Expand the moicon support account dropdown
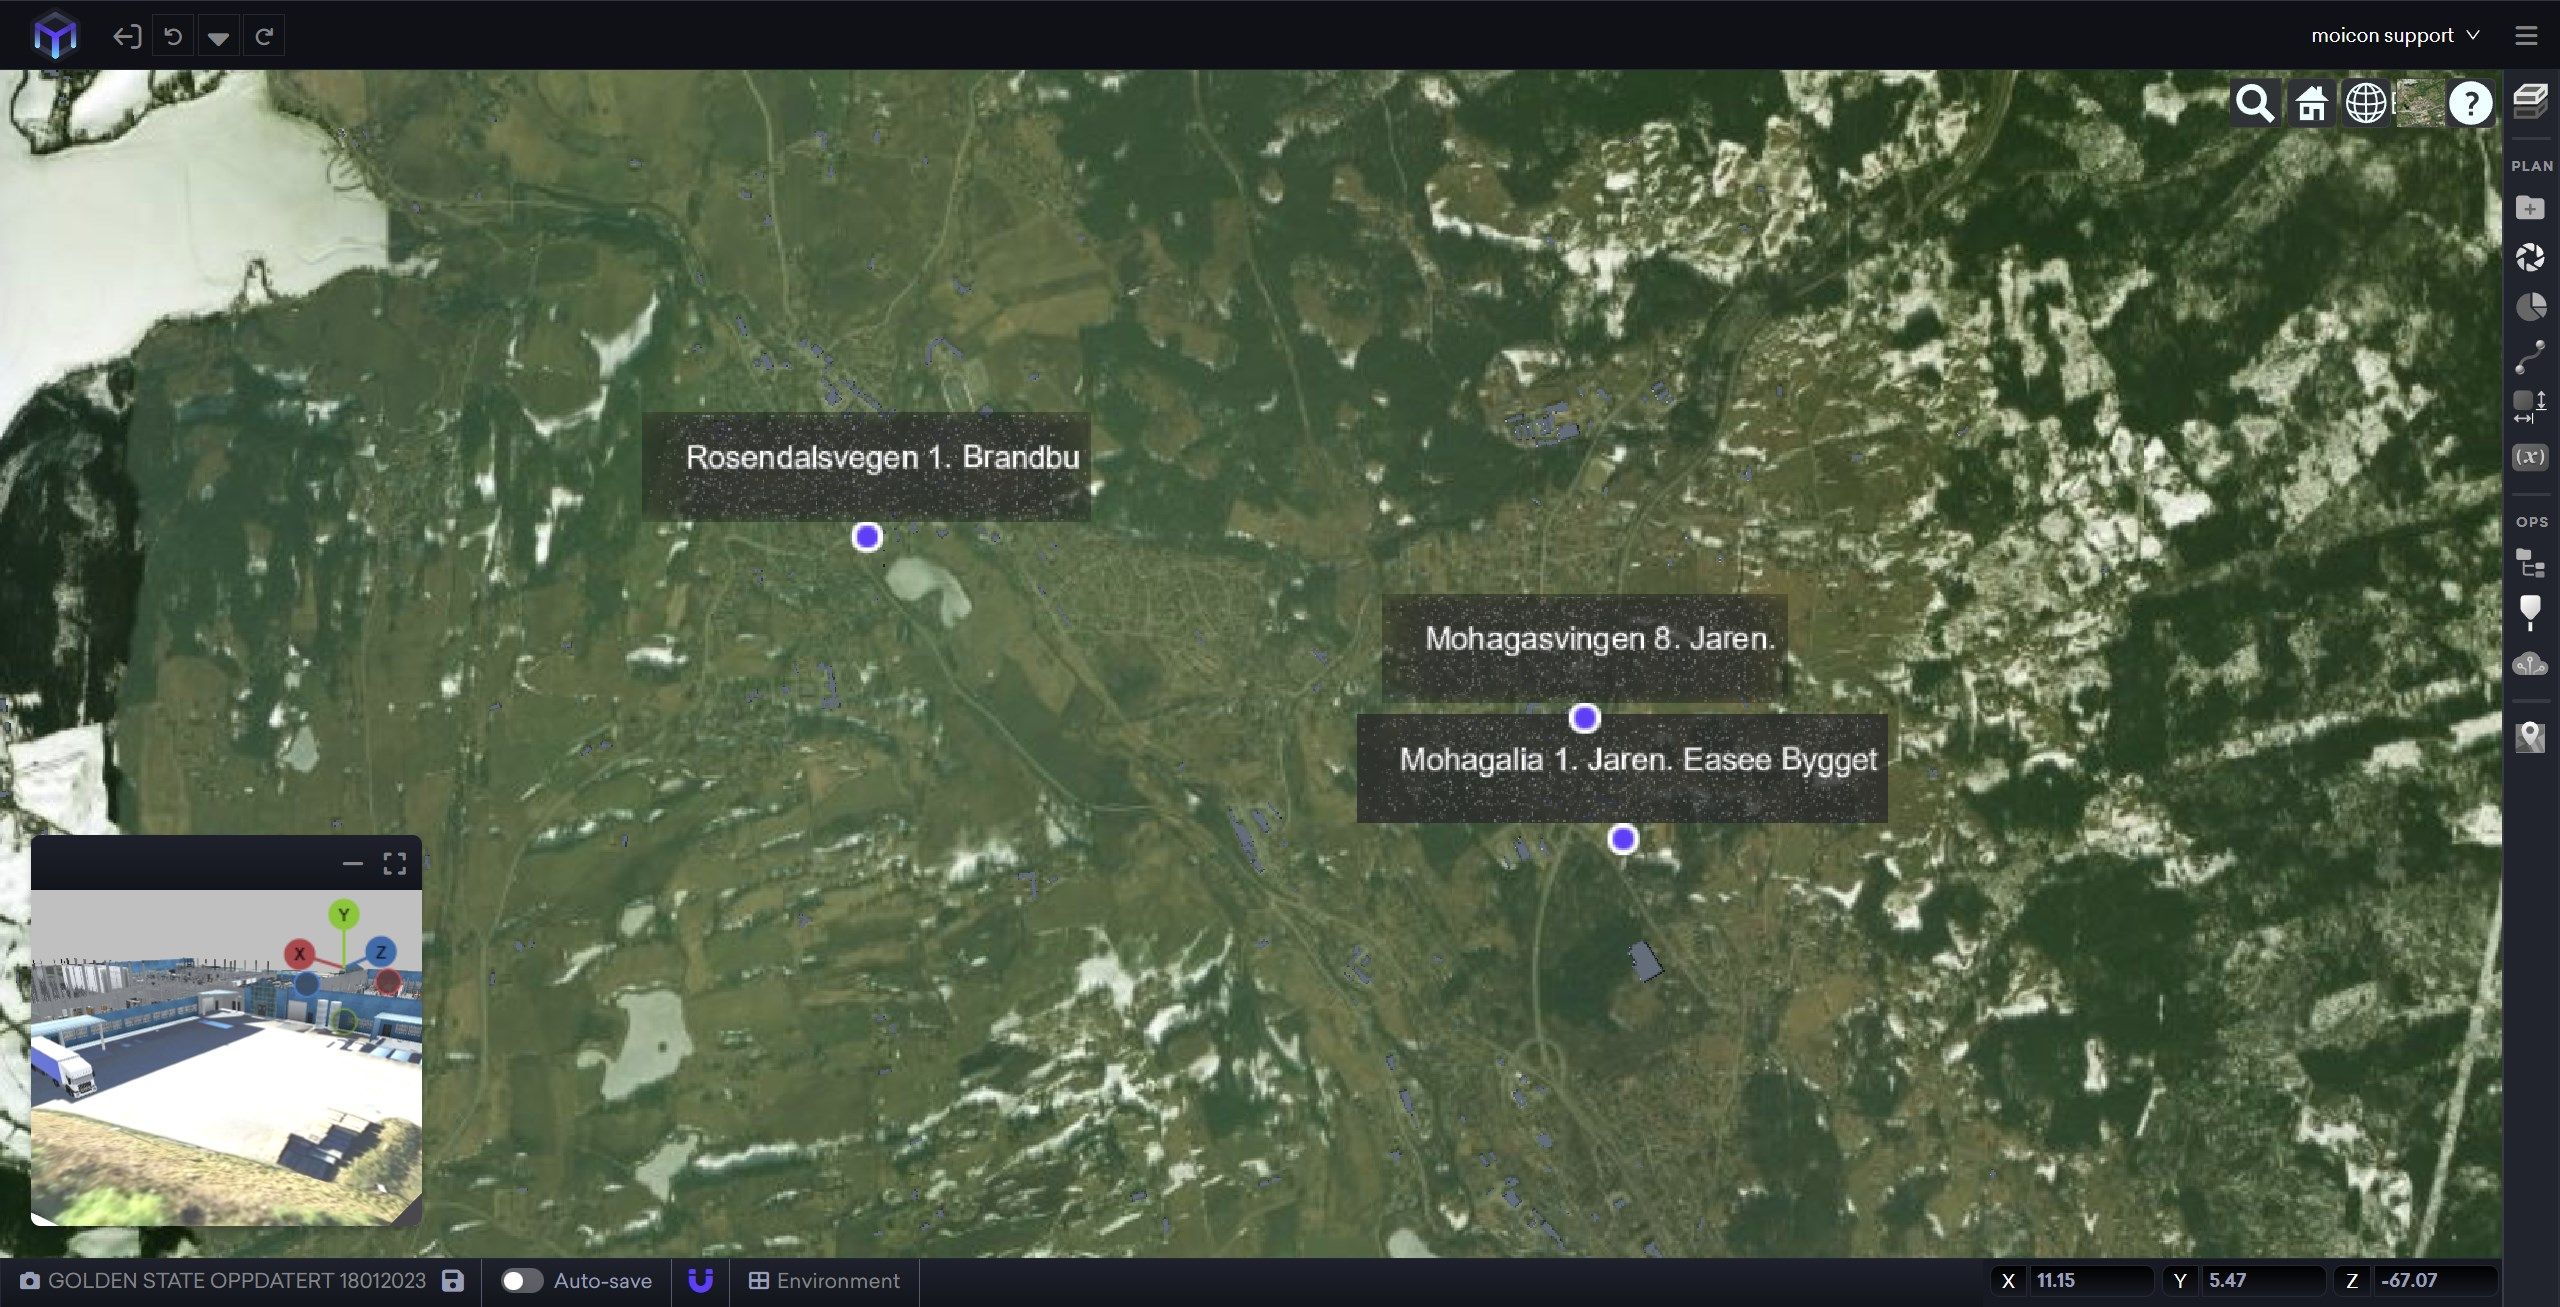2560x1307 pixels. tap(2395, 35)
